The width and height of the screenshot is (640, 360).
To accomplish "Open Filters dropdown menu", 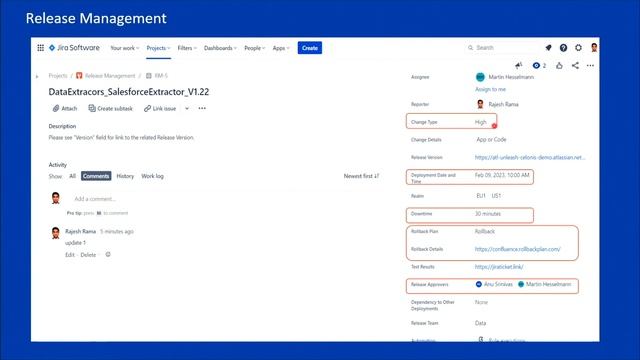I will click(x=187, y=48).
